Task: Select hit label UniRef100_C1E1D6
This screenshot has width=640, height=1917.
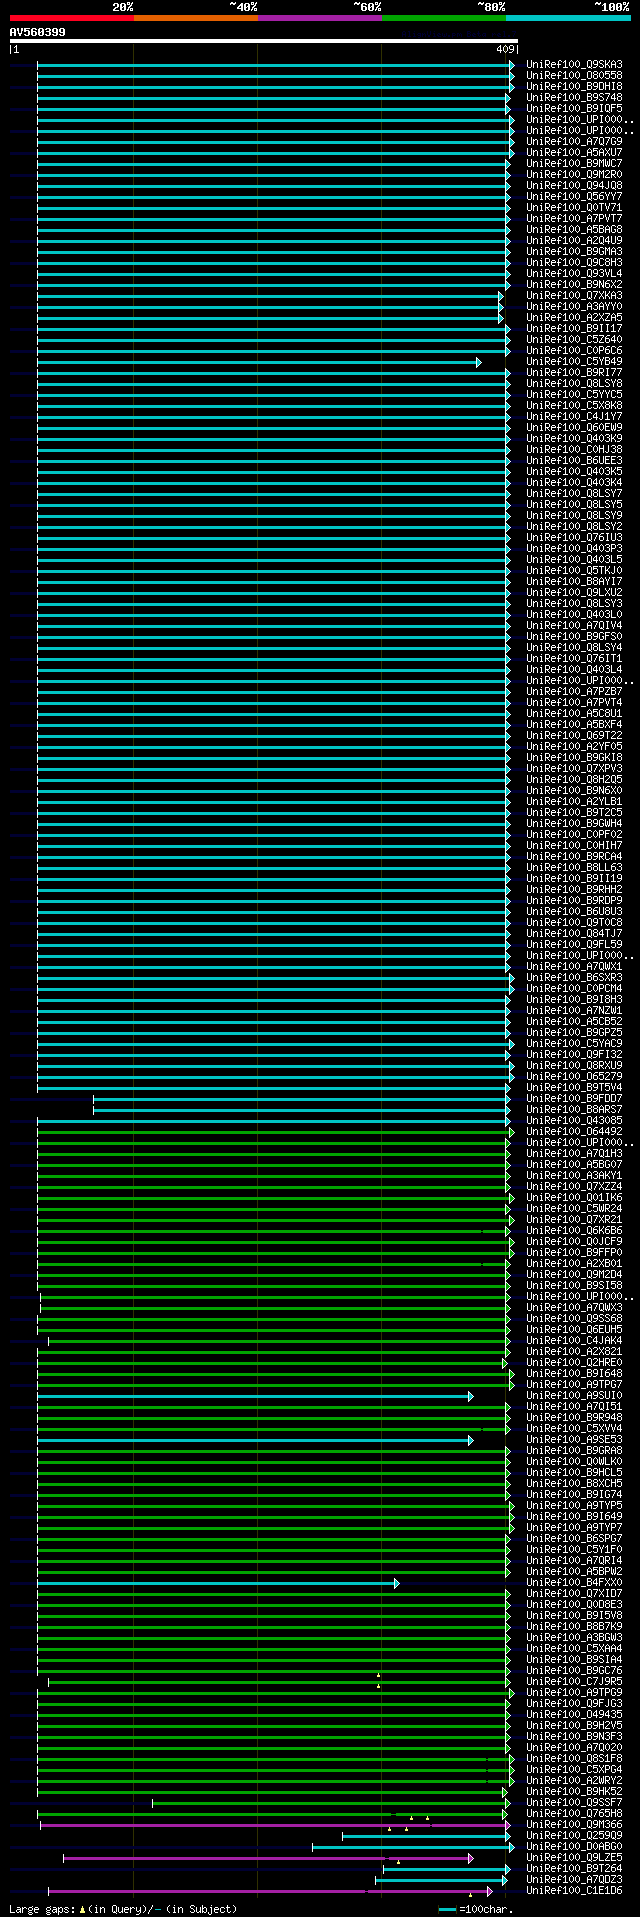Action: pos(574,1891)
